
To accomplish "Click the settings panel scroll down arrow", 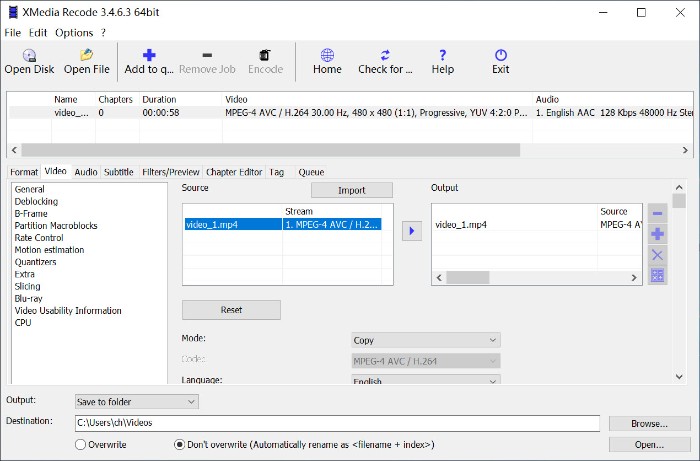I will coord(679,377).
